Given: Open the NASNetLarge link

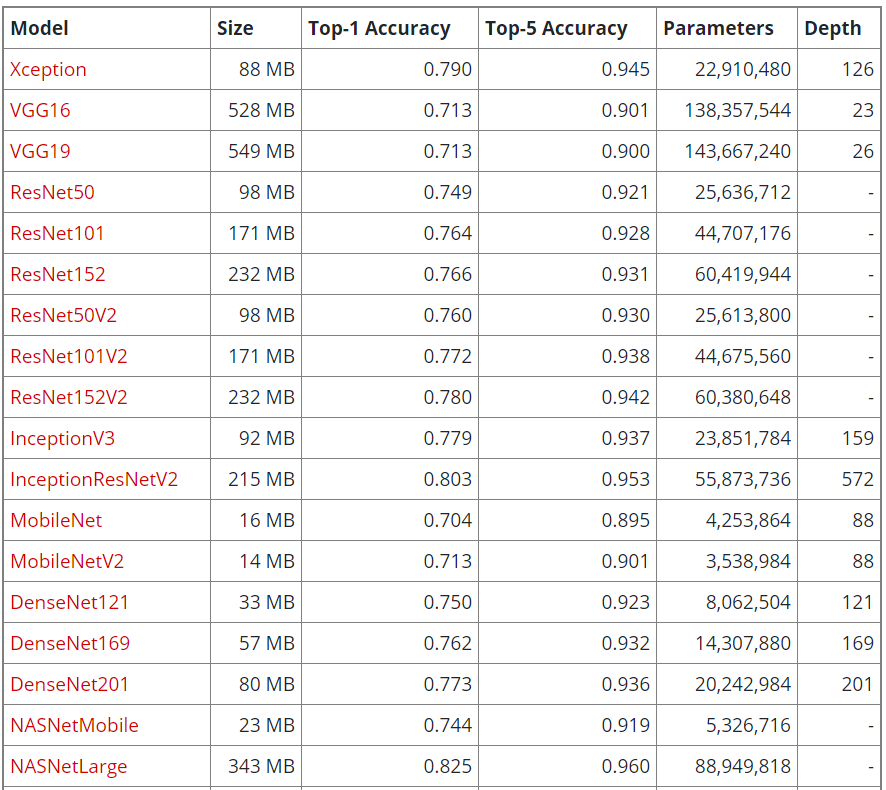Looking at the screenshot, I should pos(68,766).
